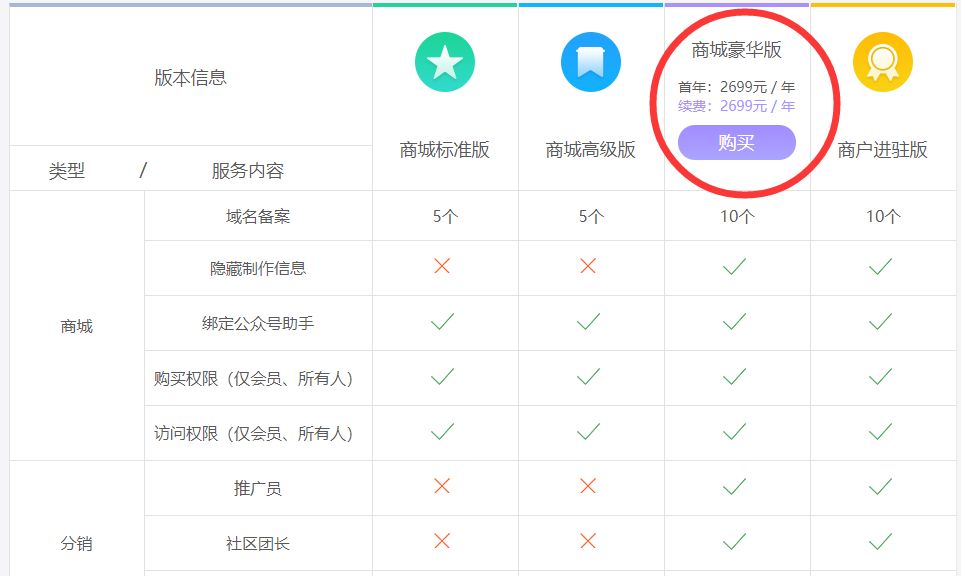Click the yellow medal icon for 商户进驻版

[883, 61]
